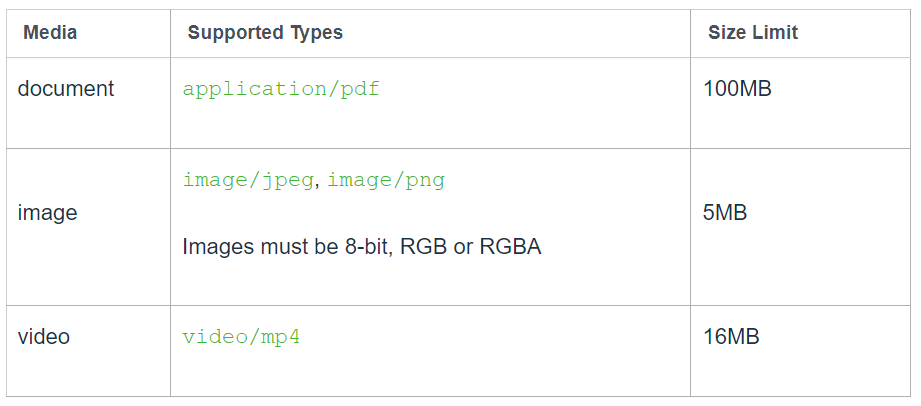The height and width of the screenshot is (406, 921).
Task: Click the Supported Types column header
Action: click(x=265, y=32)
